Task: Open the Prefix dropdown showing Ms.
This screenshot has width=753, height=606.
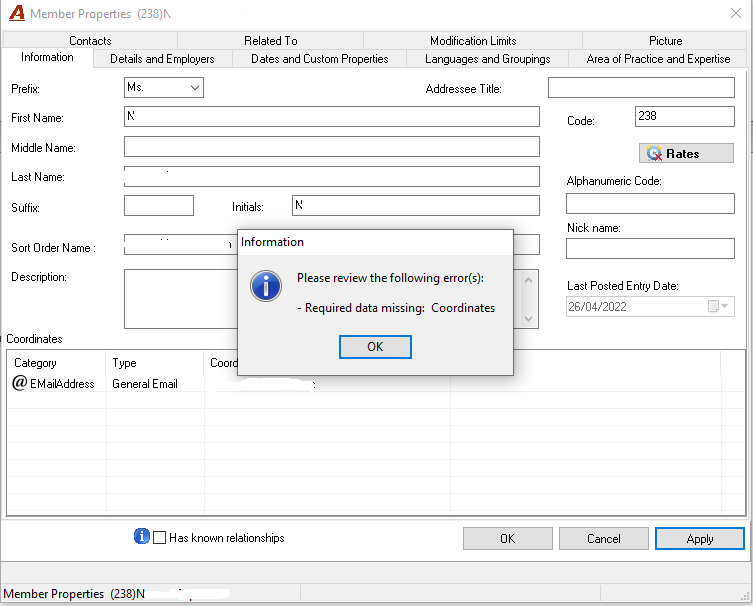Action: pyautogui.click(x=164, y=87)
